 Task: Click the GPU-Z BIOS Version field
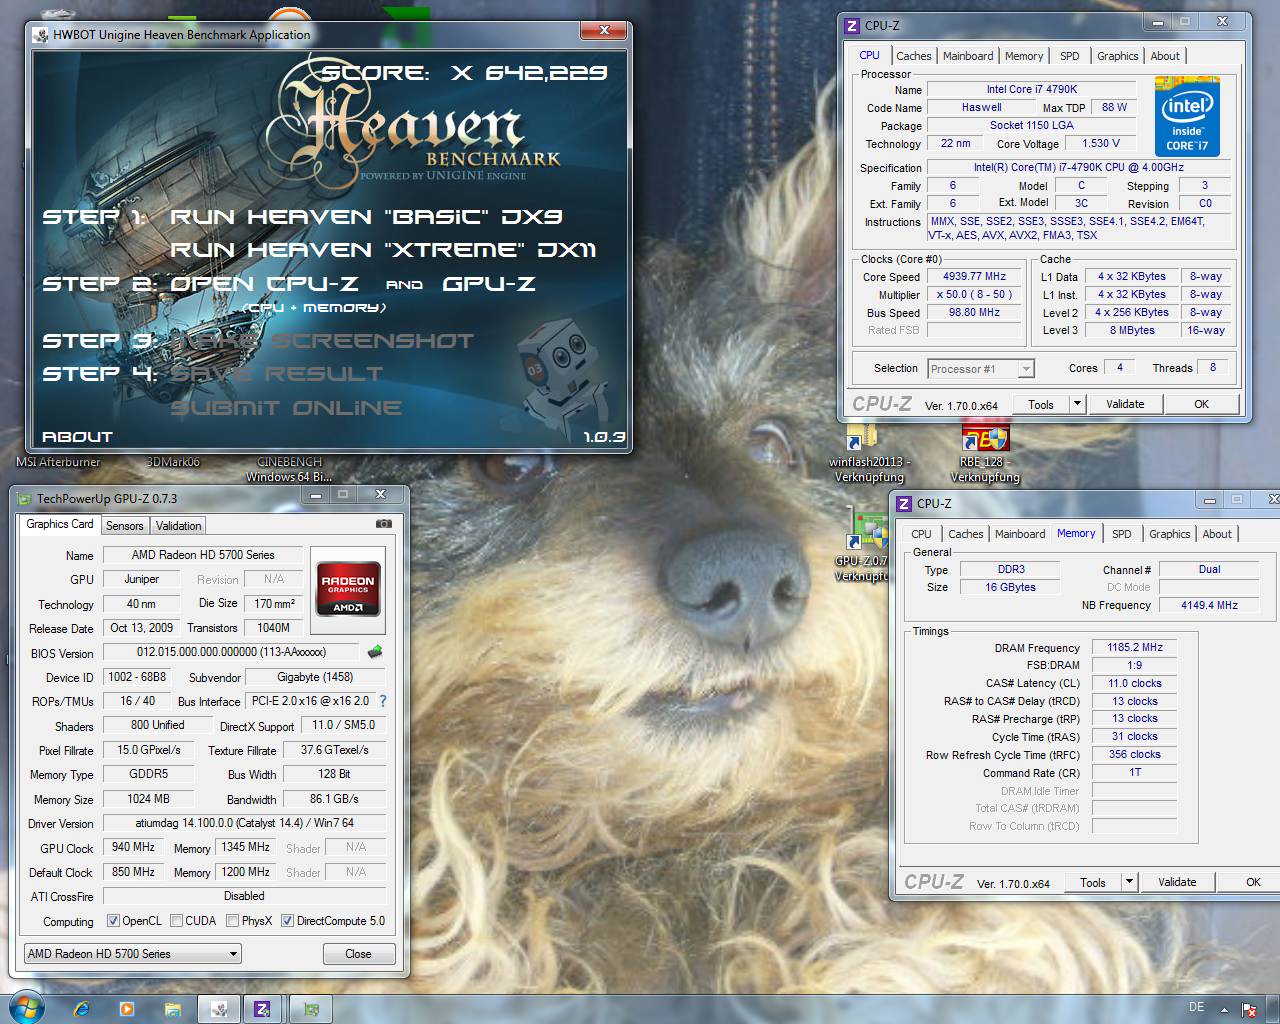(233, 653)
